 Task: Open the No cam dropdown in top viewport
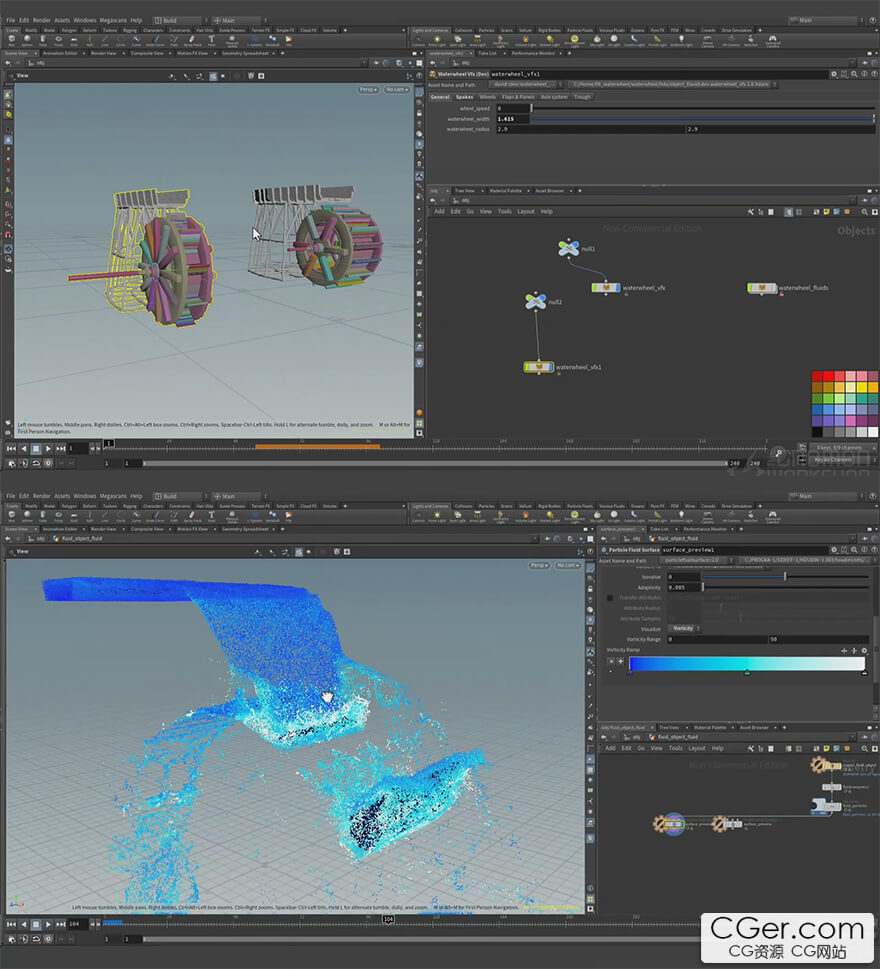(396, 90)
